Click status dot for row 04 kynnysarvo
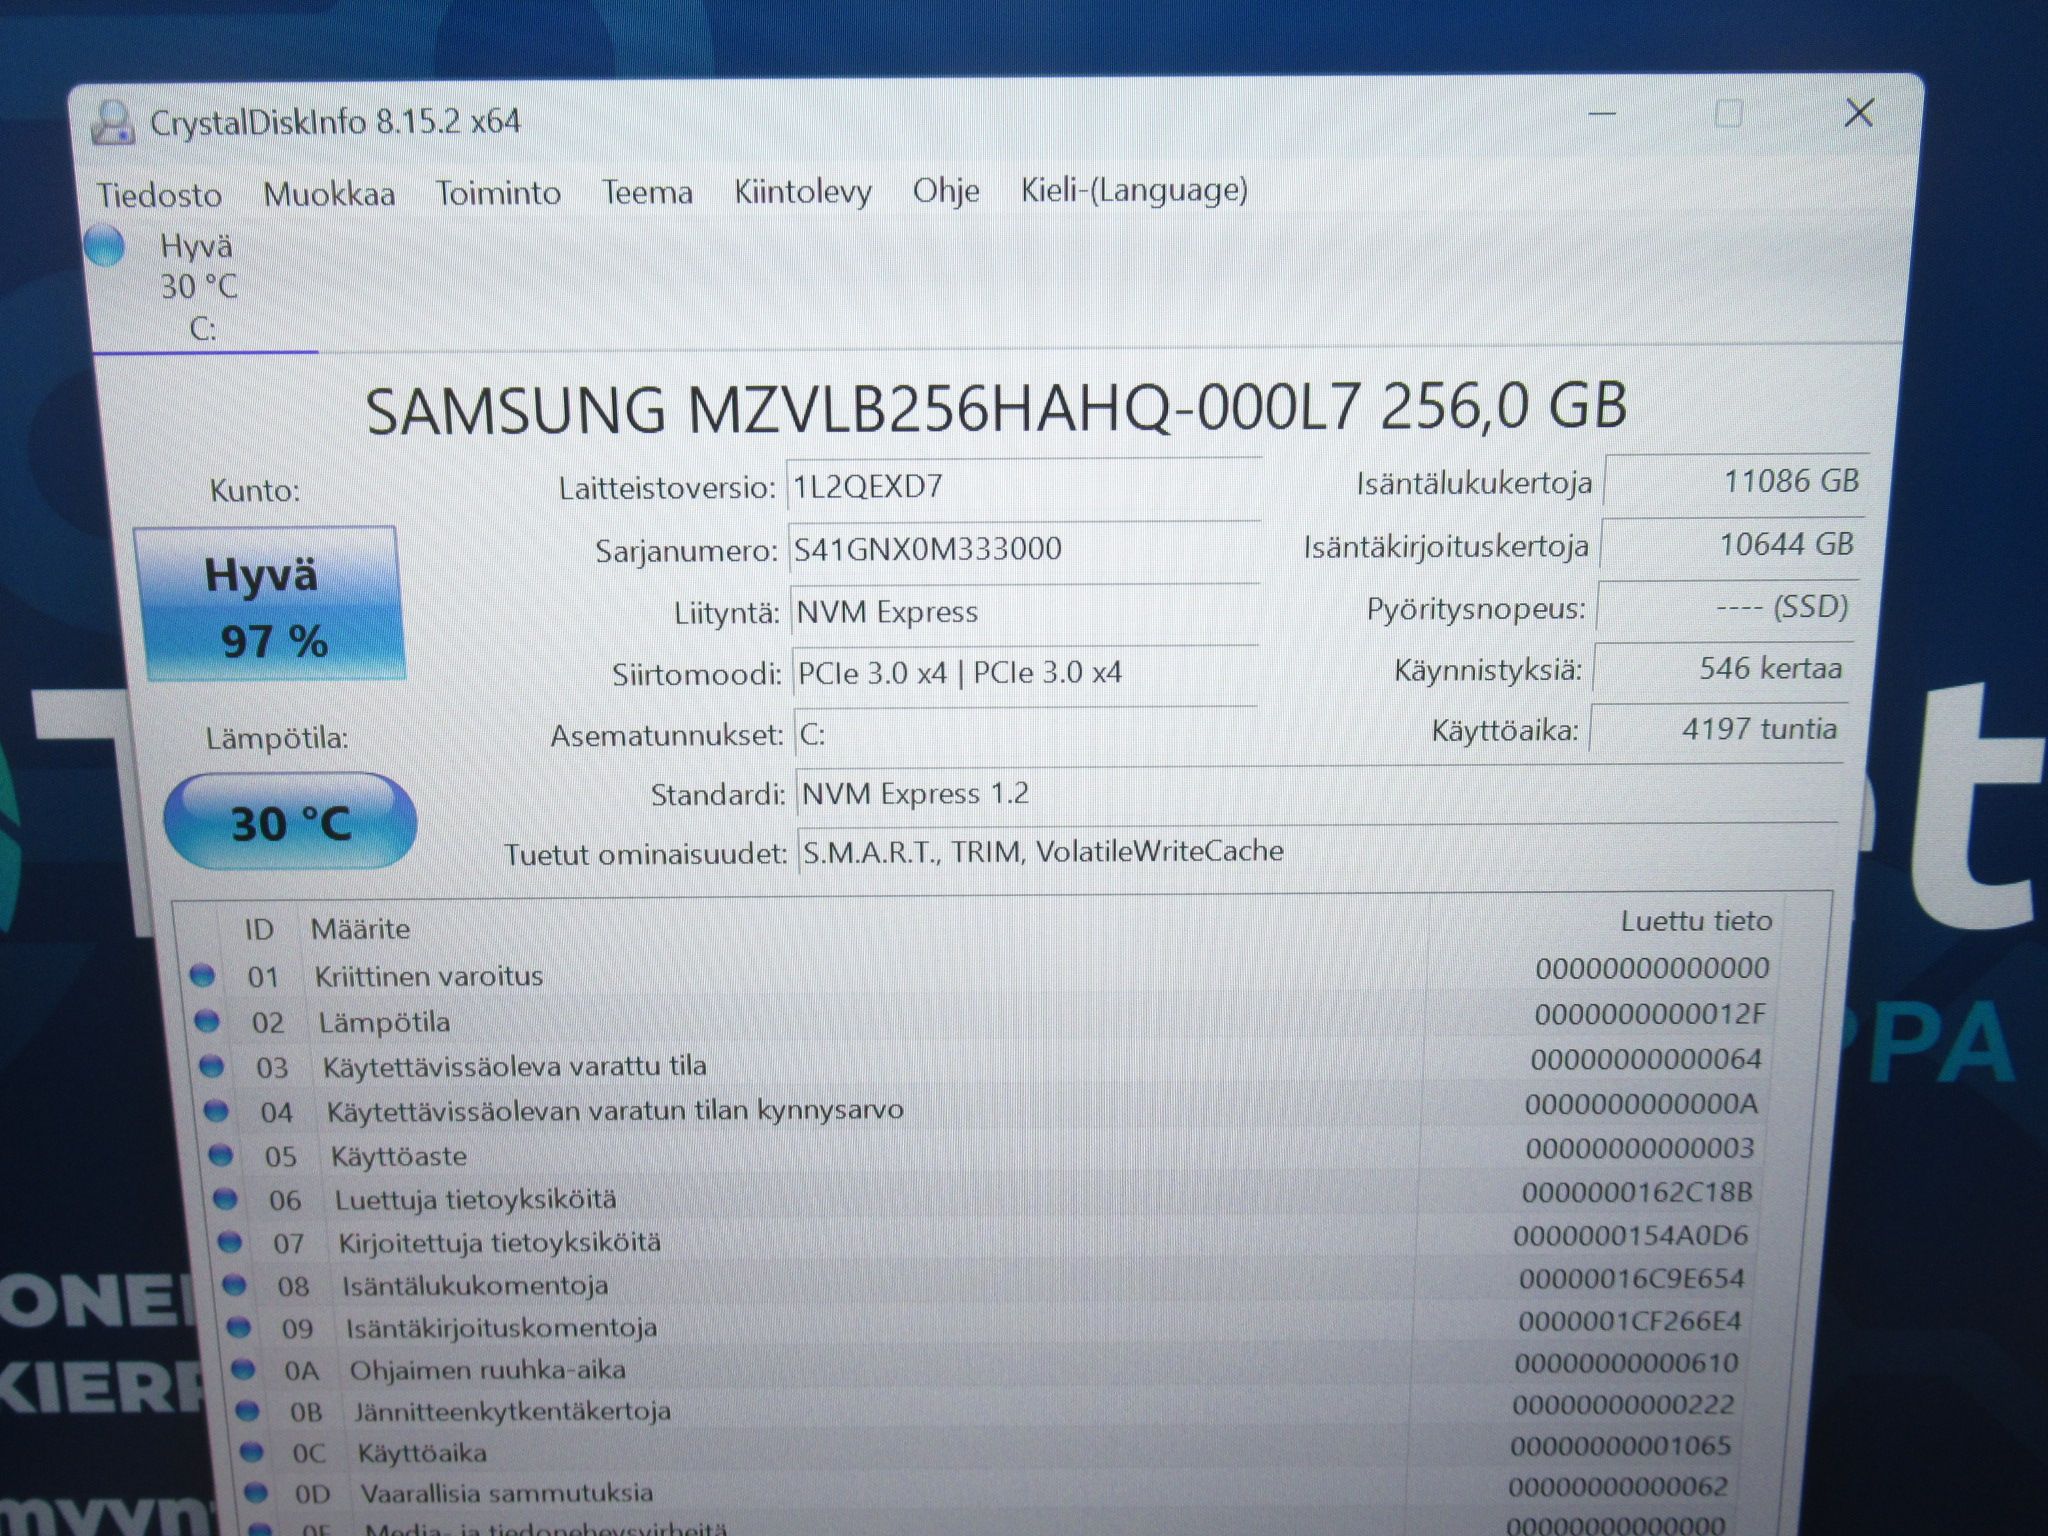 [x=216, y=1110]
